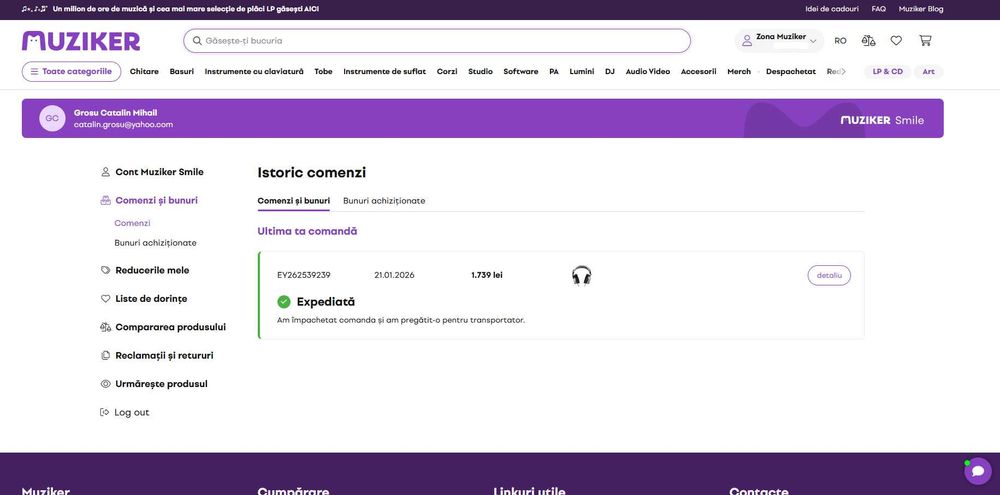1000x495 pixels.
Task: Focus the Găsește-ți bucuria search field
Action: point(437,41)
